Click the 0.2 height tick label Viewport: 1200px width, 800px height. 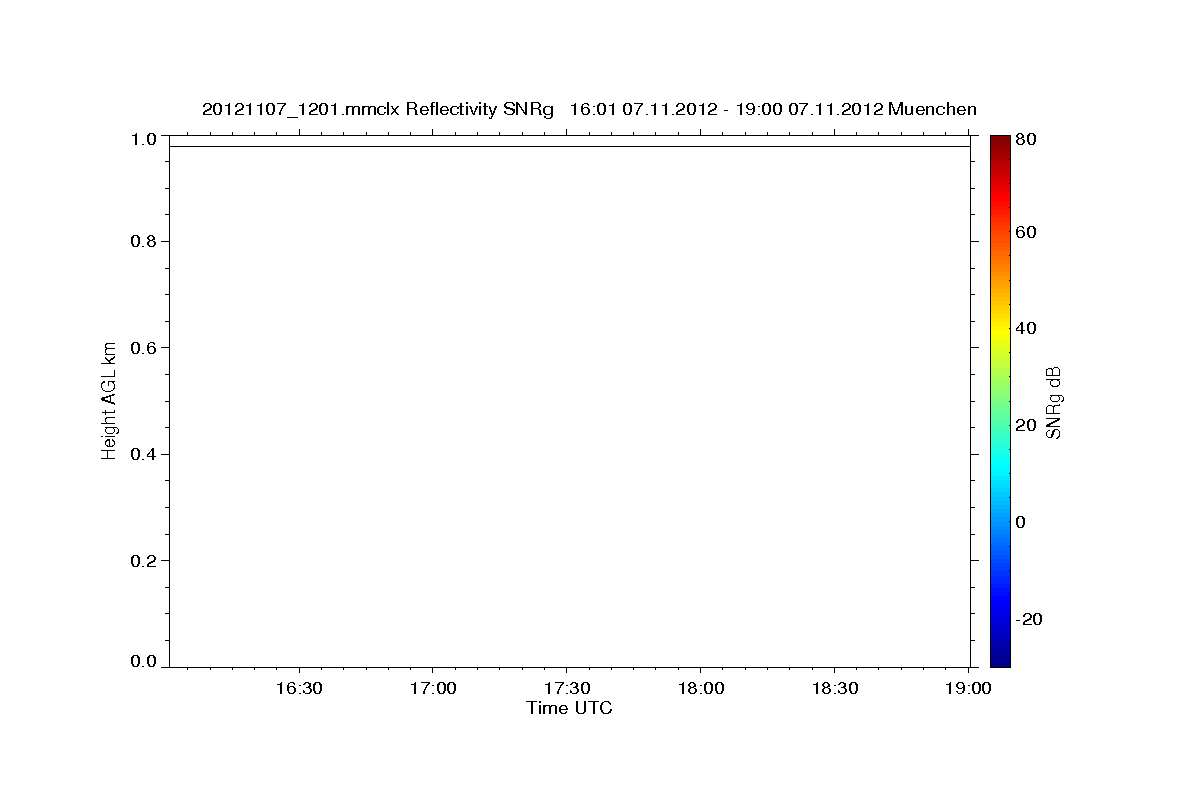pyautogui.click(x=145, y=561)
